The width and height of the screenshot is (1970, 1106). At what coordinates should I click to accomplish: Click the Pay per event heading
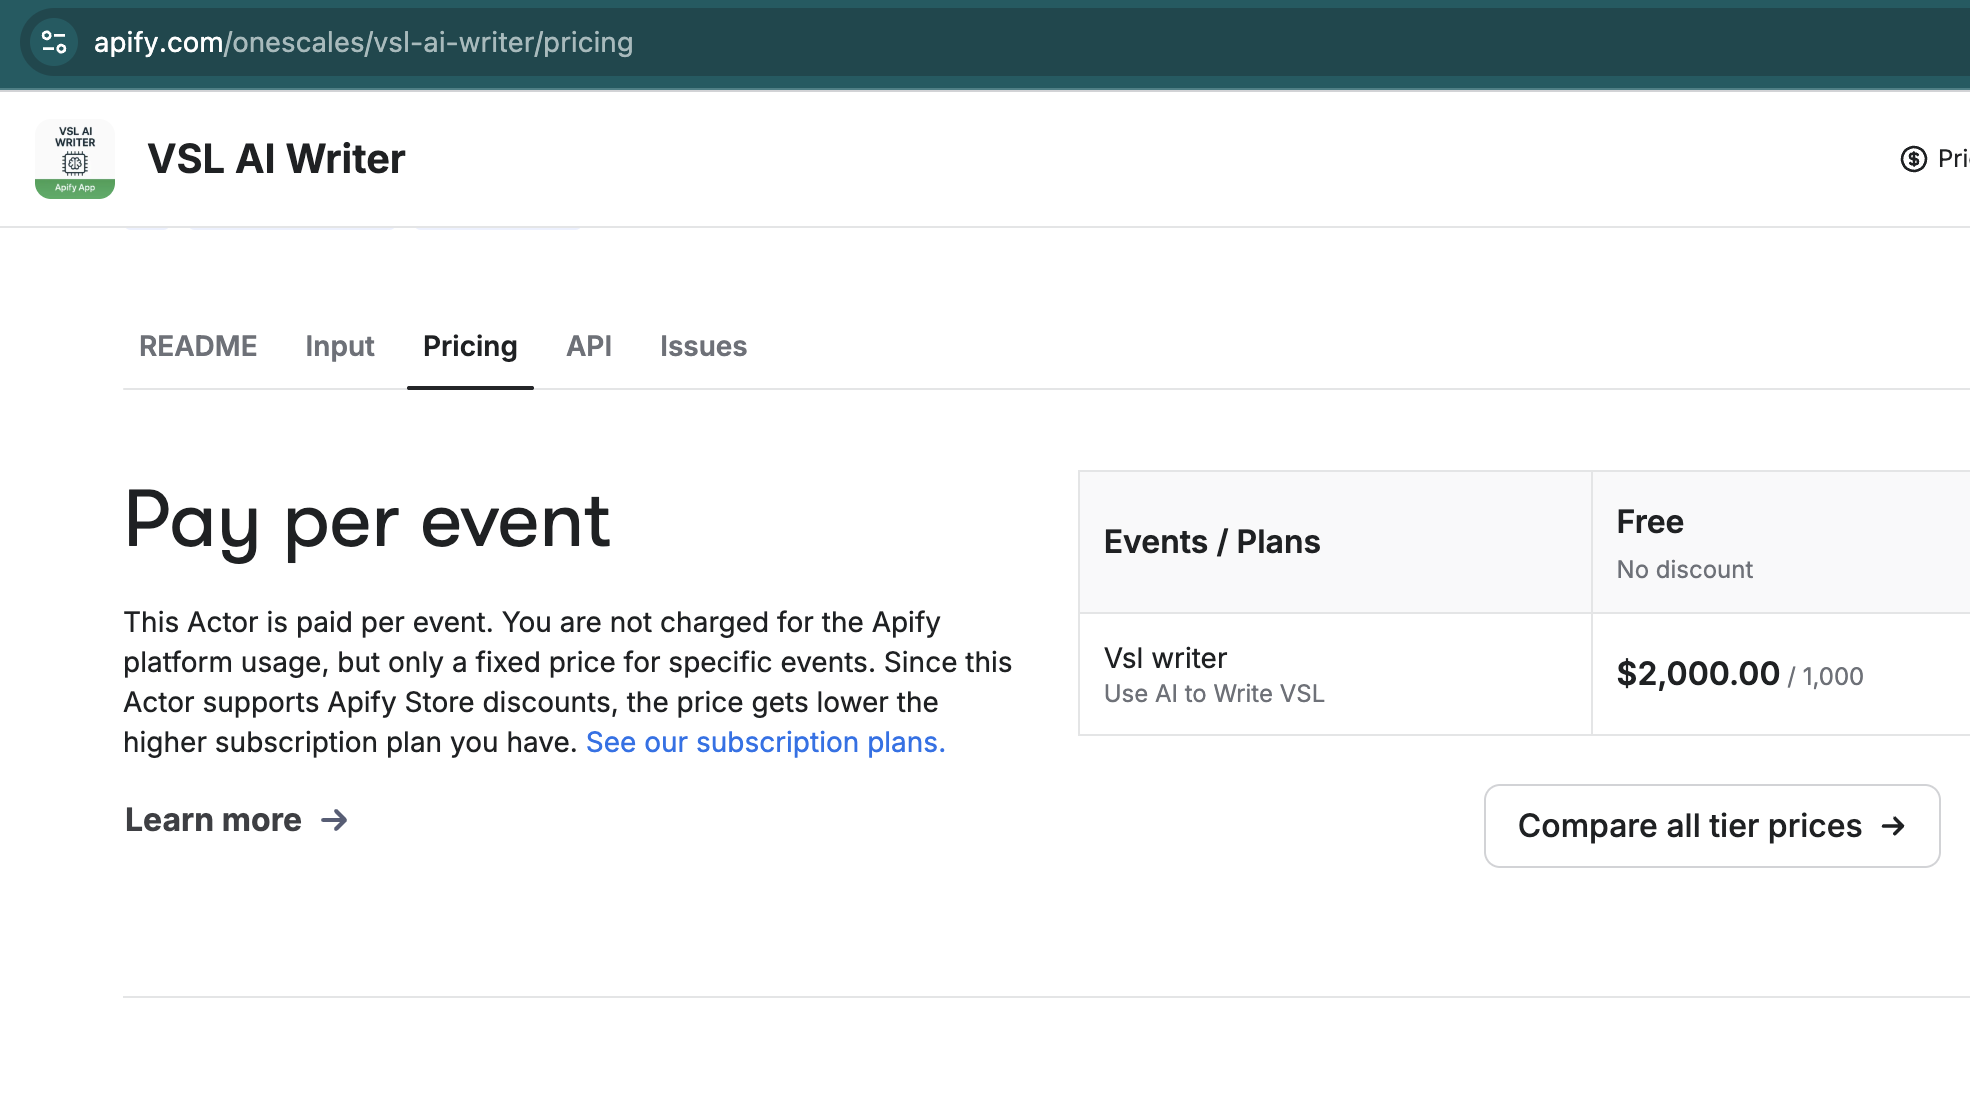[x=367, y=522]
